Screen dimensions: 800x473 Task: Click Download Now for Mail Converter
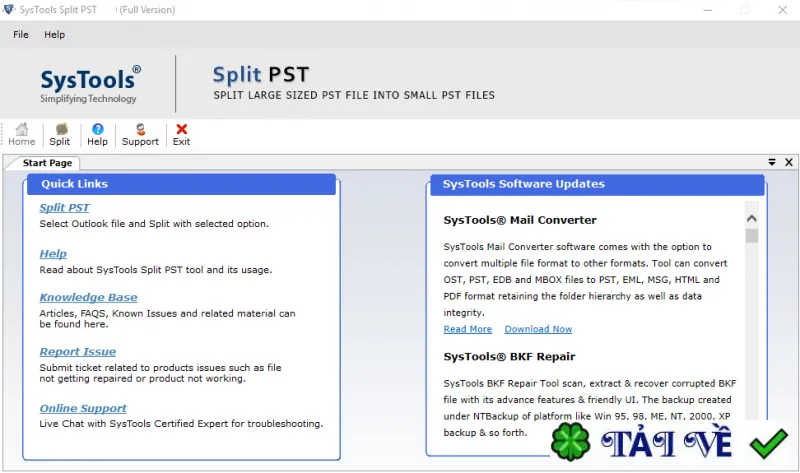(538, 329)
